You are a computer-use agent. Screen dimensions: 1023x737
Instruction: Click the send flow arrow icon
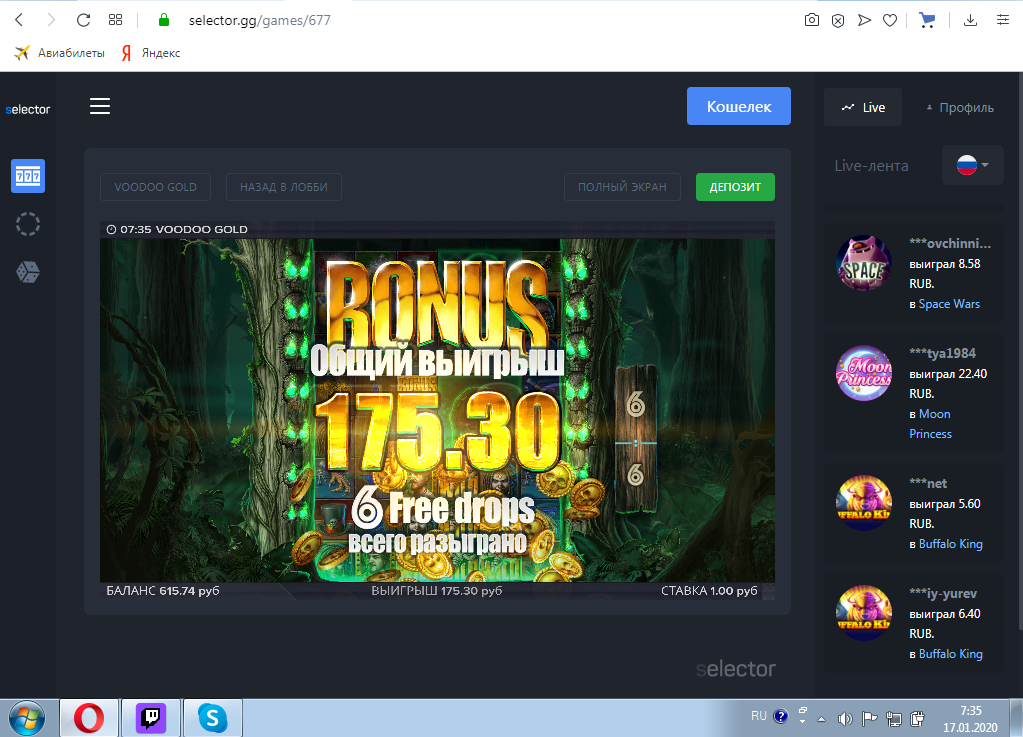tap(864, 20)
